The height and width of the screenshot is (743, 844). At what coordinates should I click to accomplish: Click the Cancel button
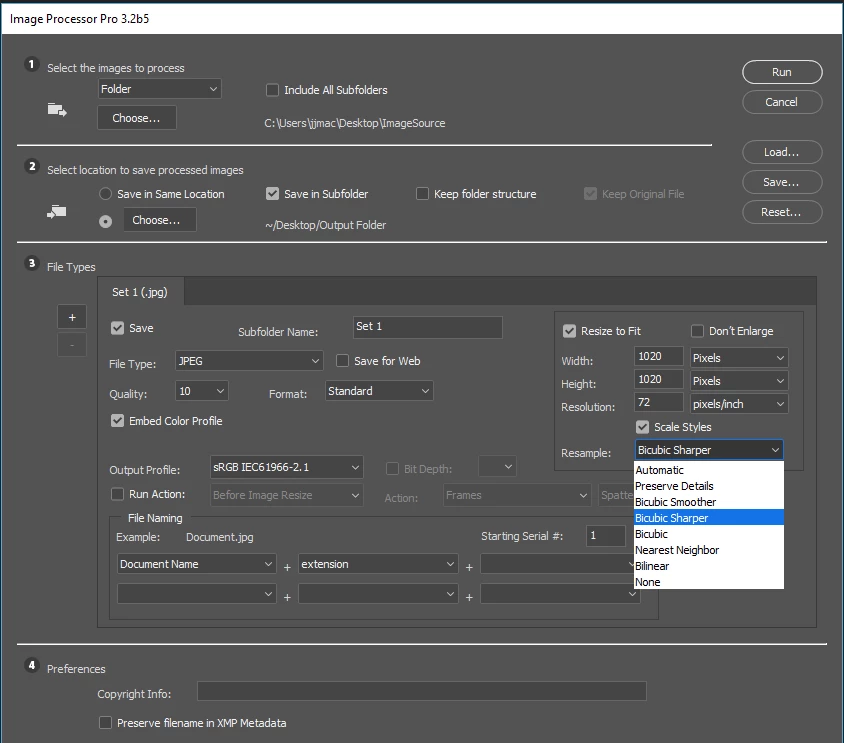pyautogui.click(x=782, y=102)
